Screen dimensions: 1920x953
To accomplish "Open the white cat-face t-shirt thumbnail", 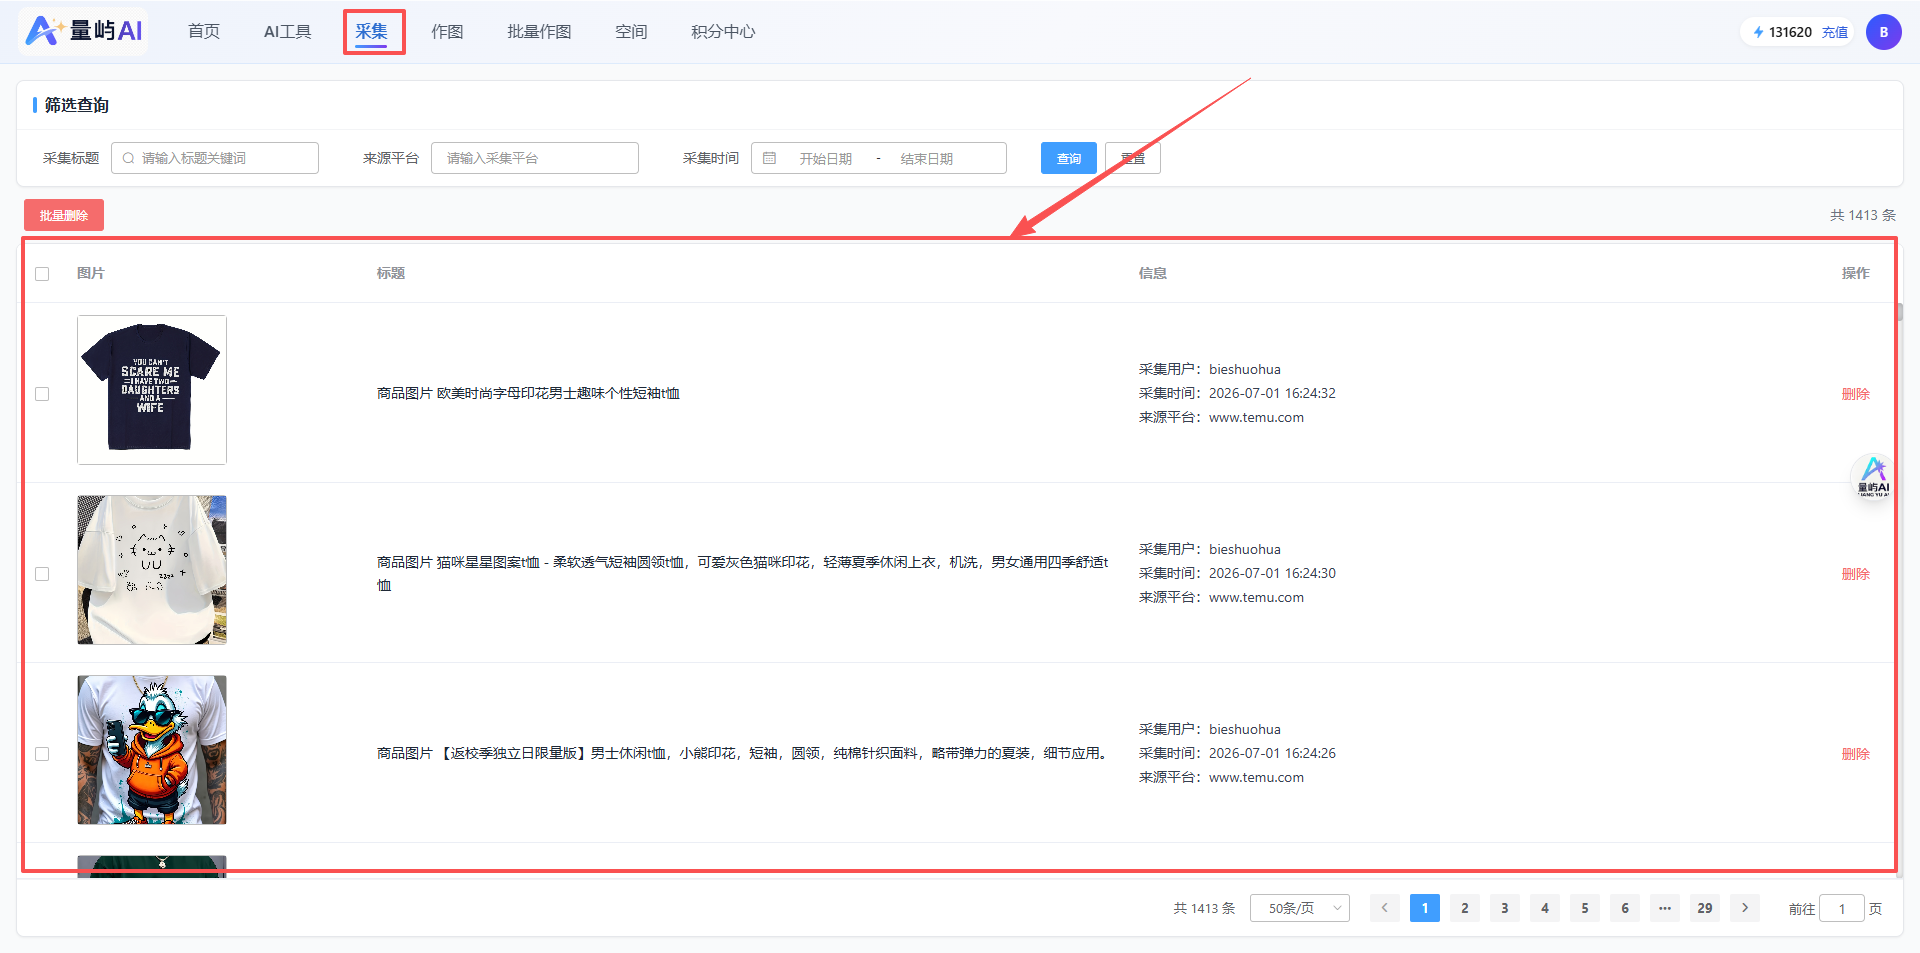I will pos(152,570).
